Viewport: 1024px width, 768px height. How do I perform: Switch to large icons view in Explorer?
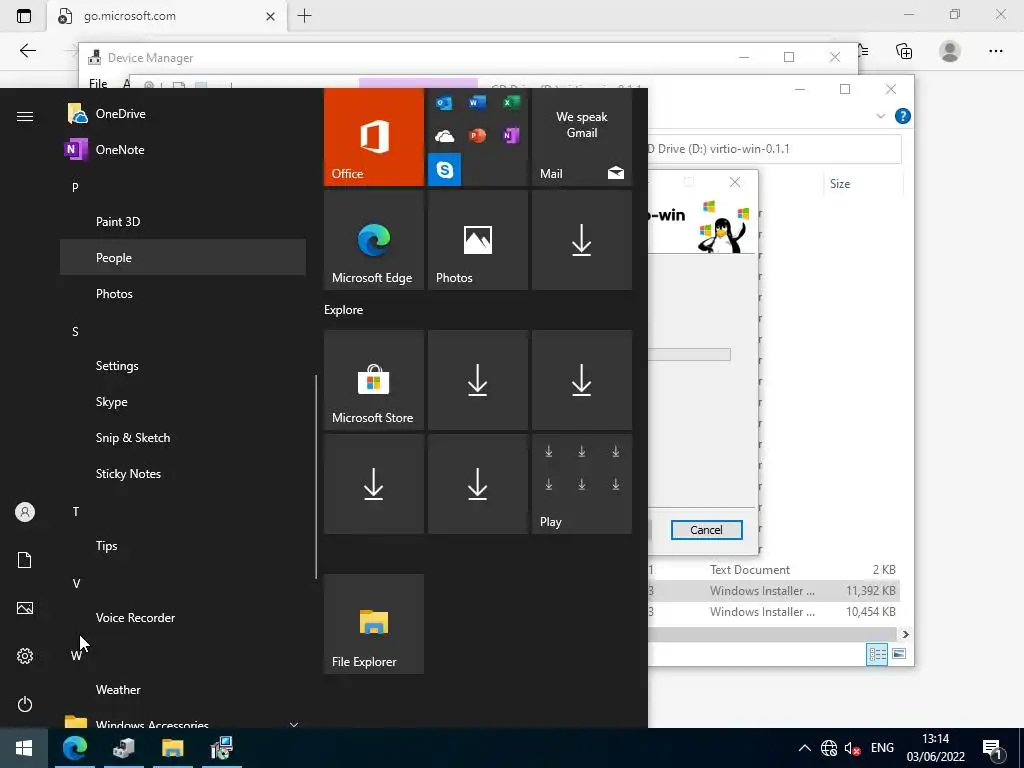pyautogui.click(x=899, y=654)
